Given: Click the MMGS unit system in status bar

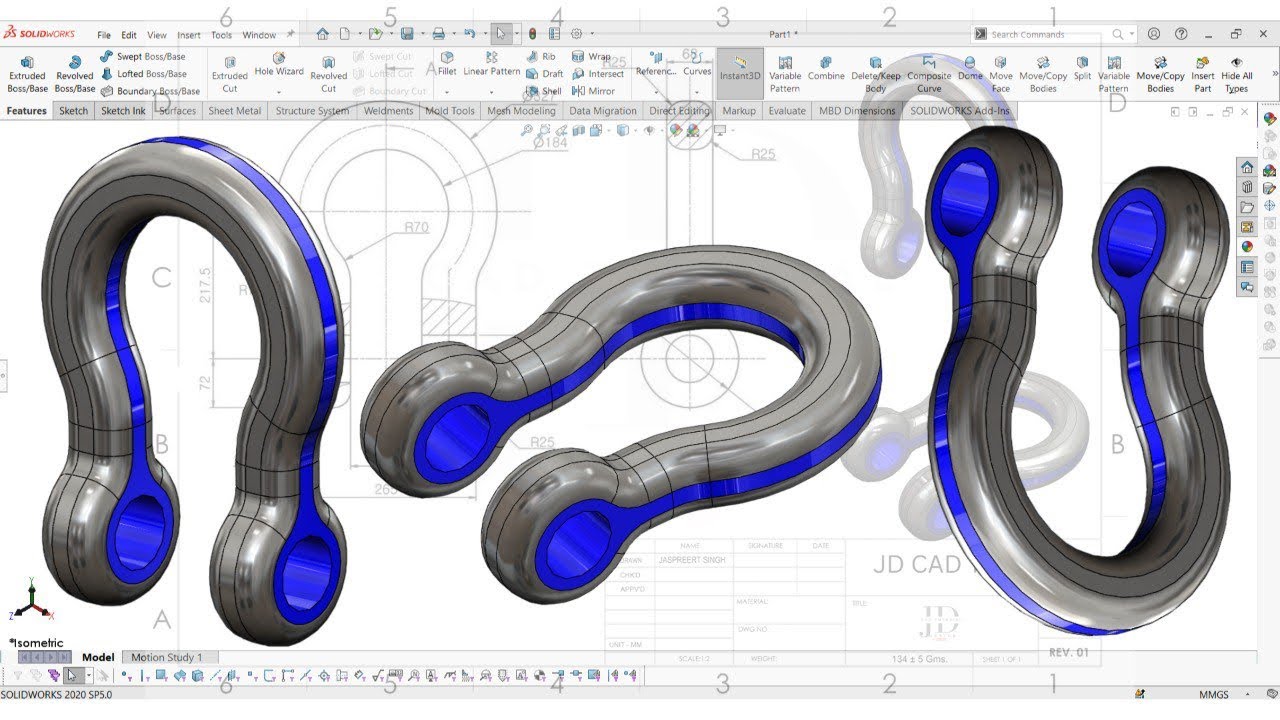Looking at the screenshot, I should (x=1214, y=694).
